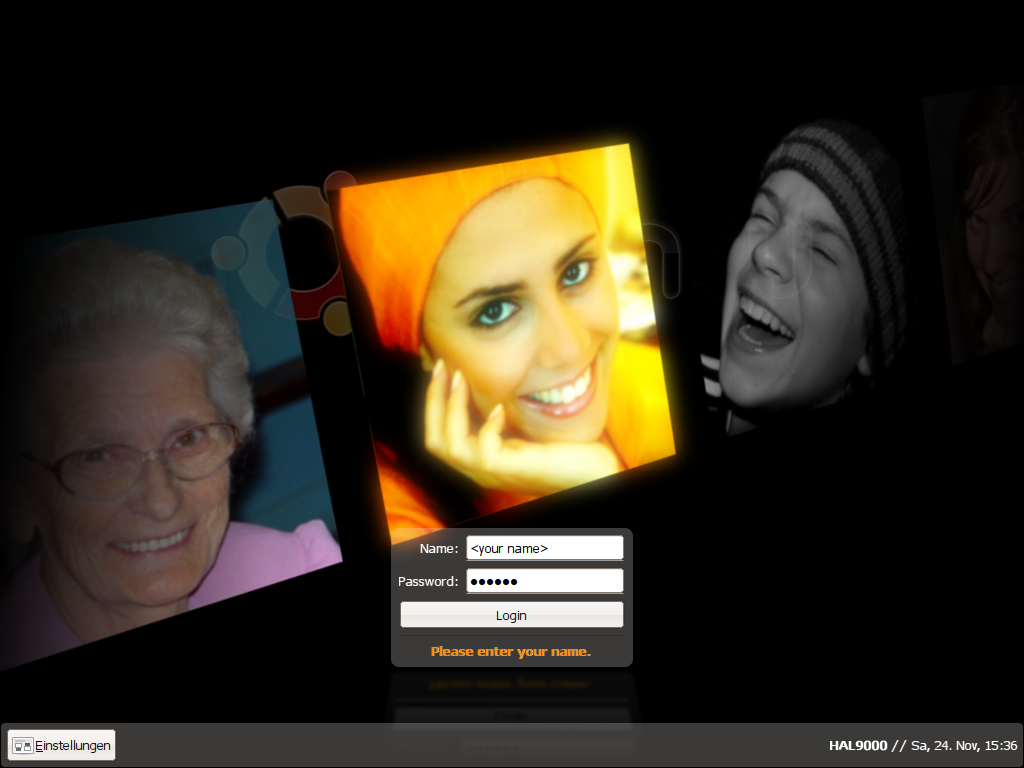The height and width of the screenshot is (768, 1024).
Task: Open the Einstellungen menu button
Action: [61, 745]
